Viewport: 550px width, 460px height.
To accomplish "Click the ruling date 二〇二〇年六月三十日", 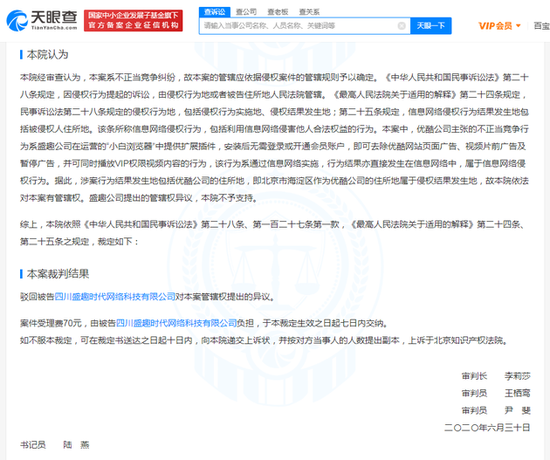I will point(487,427).
